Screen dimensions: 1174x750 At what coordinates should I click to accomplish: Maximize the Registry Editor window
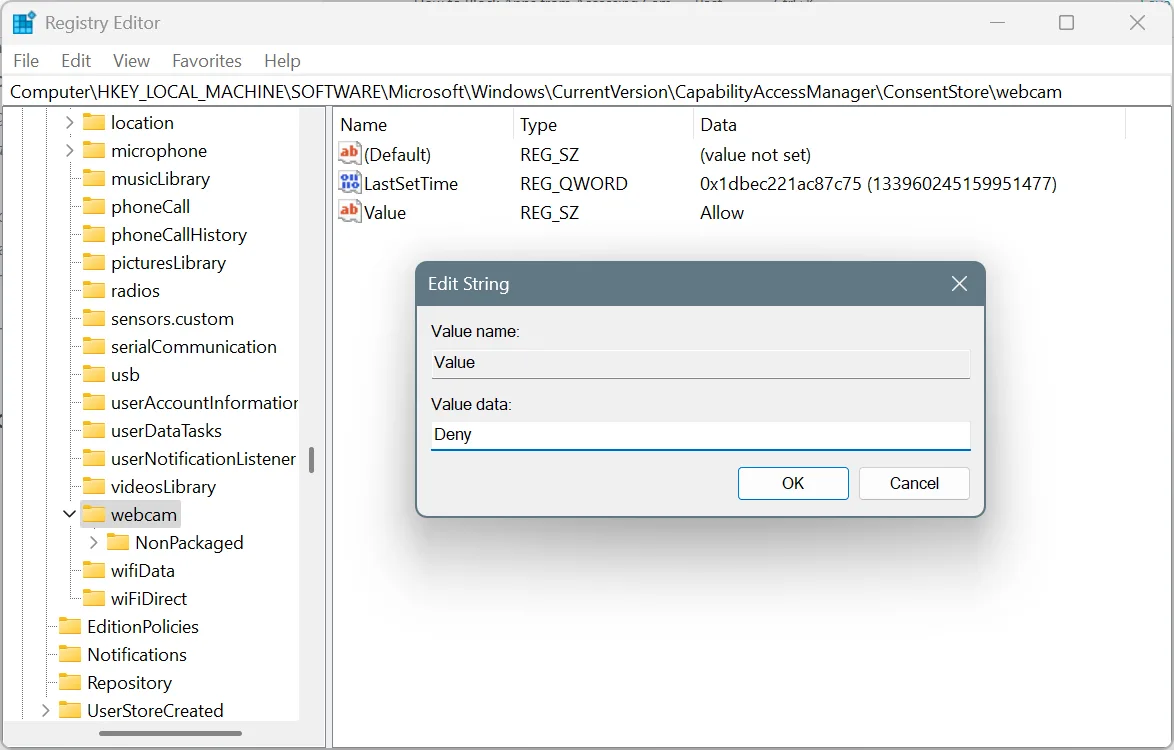coord(1066,23)
